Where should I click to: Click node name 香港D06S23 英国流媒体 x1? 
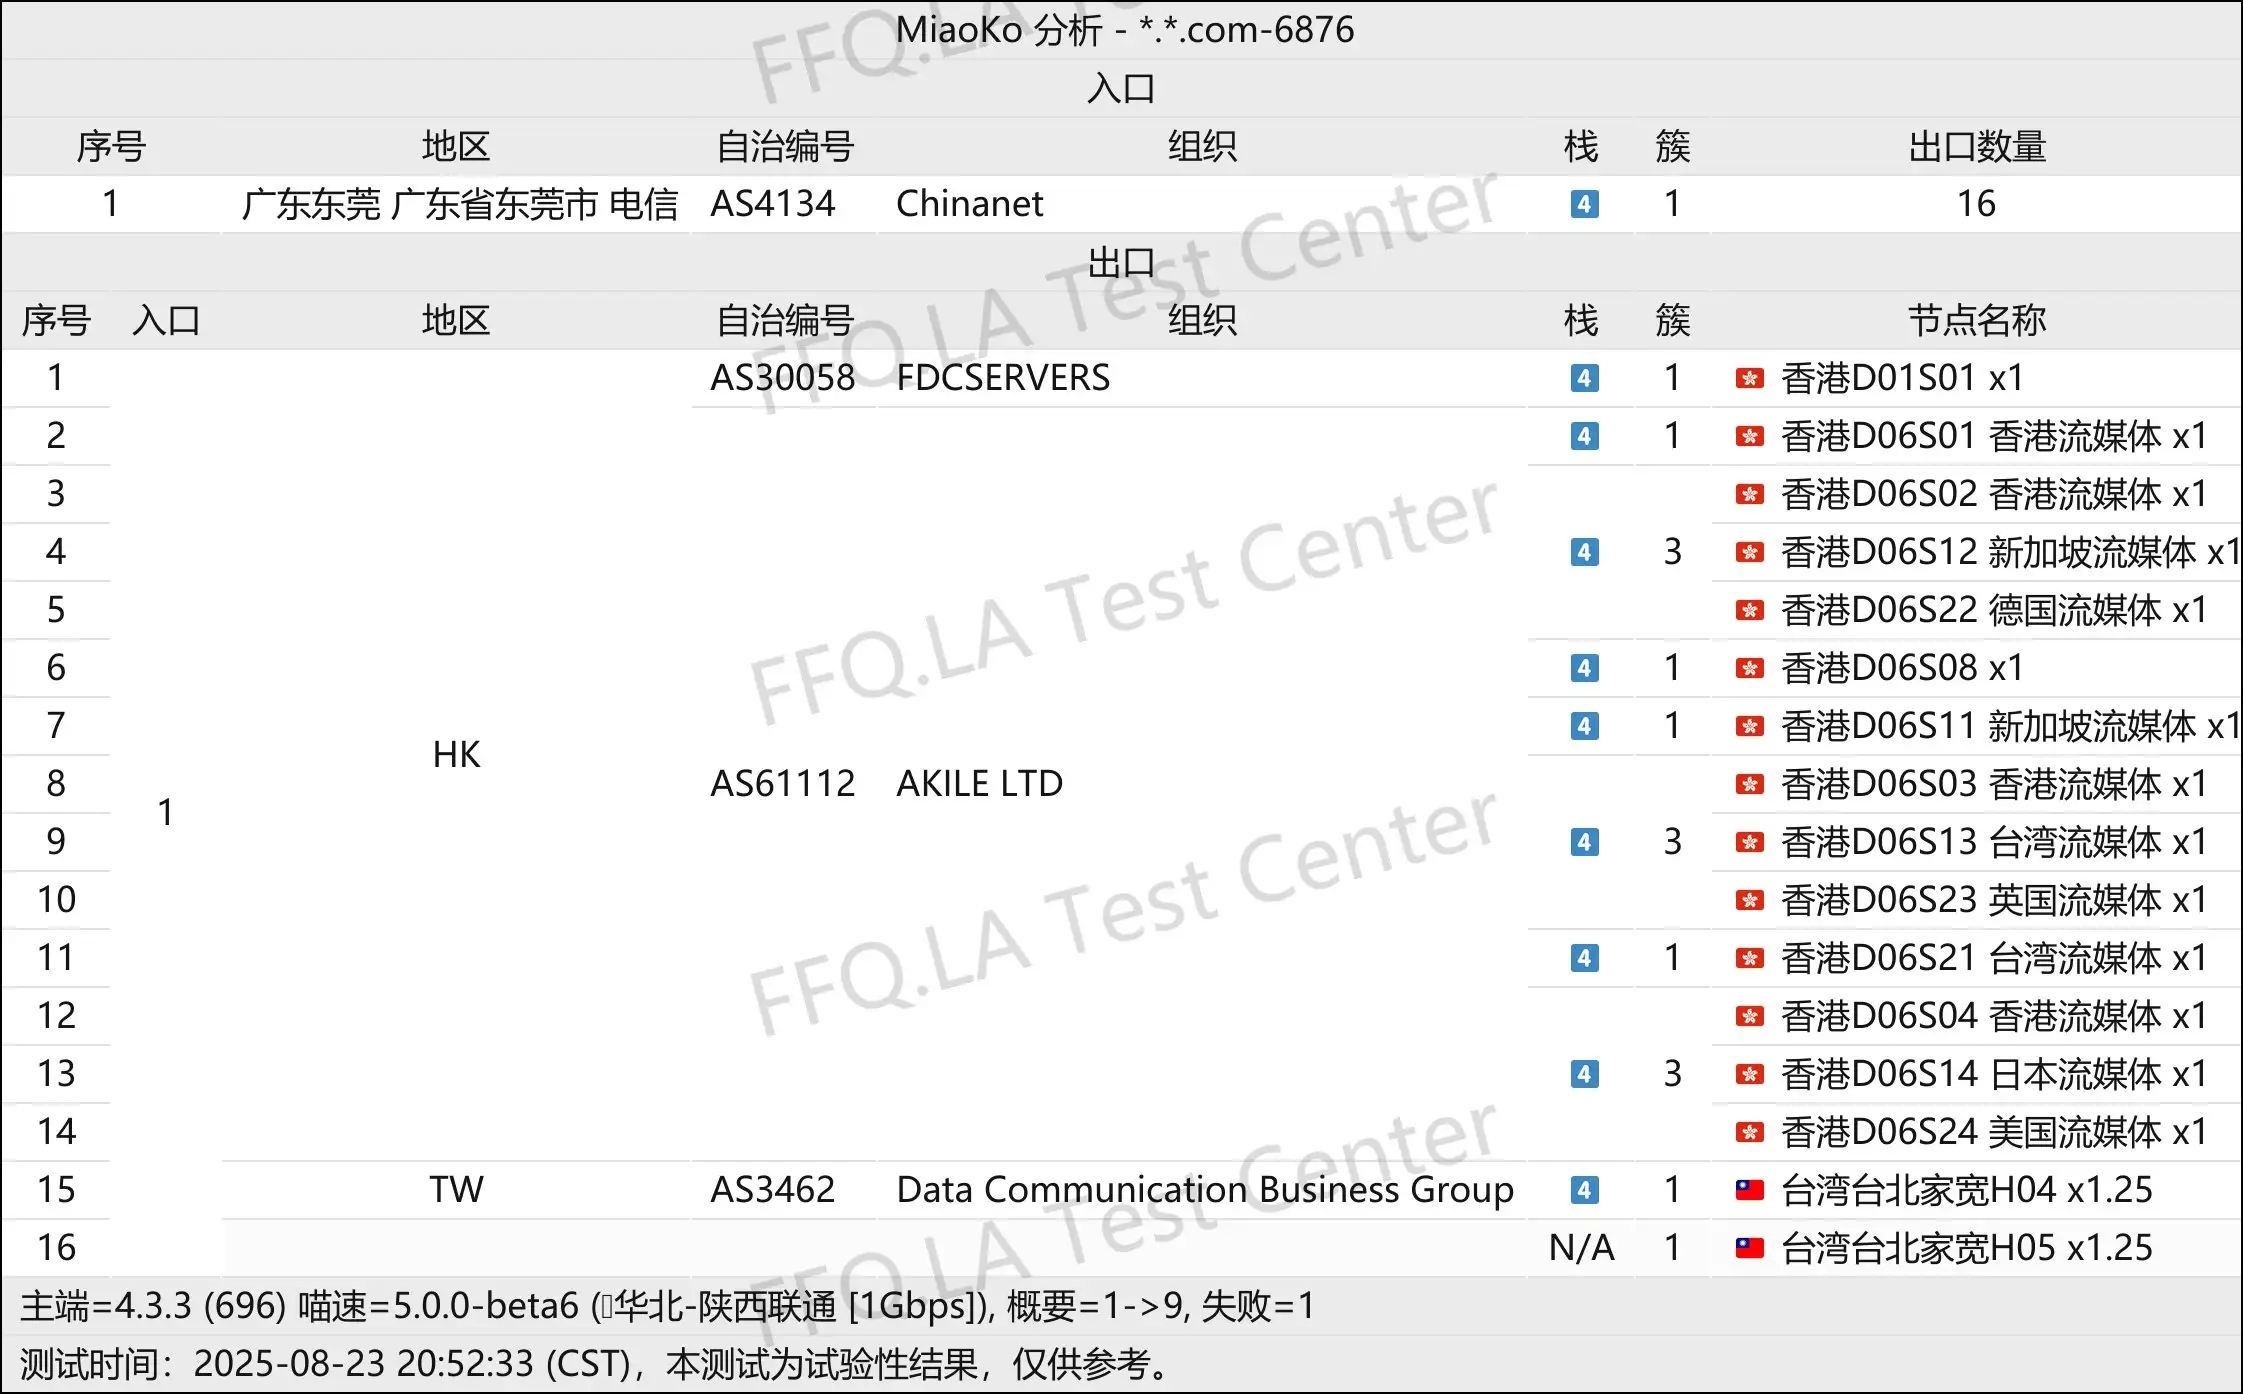tap(1994, 900)
